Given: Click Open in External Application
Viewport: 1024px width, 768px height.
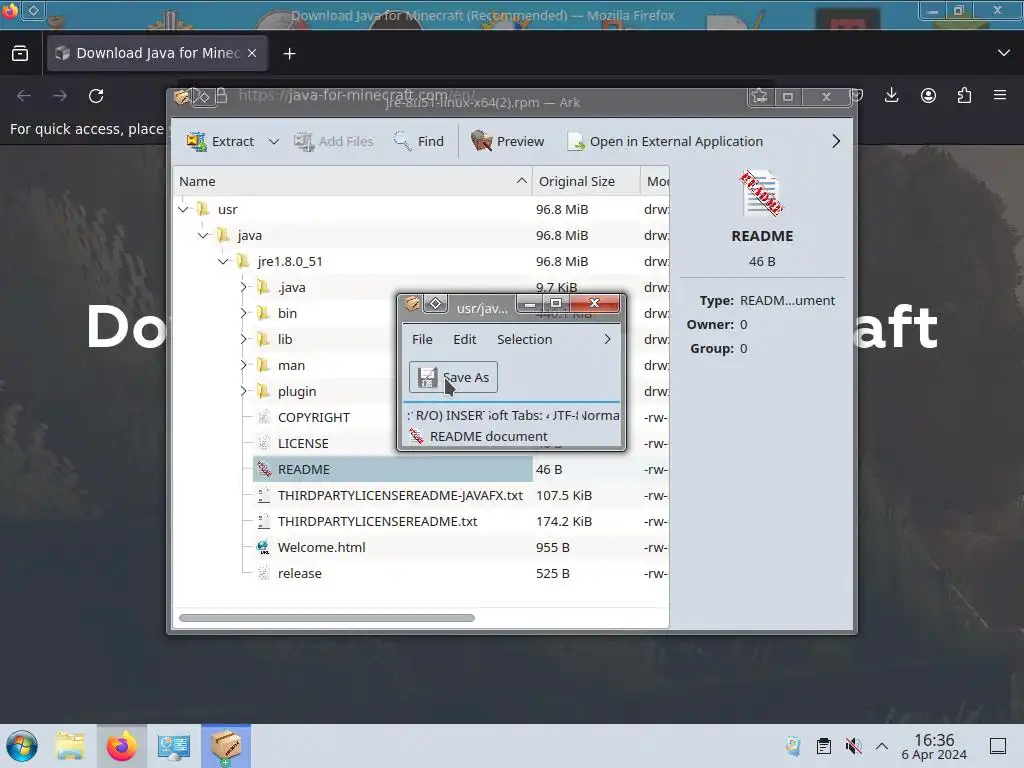Looking at the screenshot, I should click(665, 141).
